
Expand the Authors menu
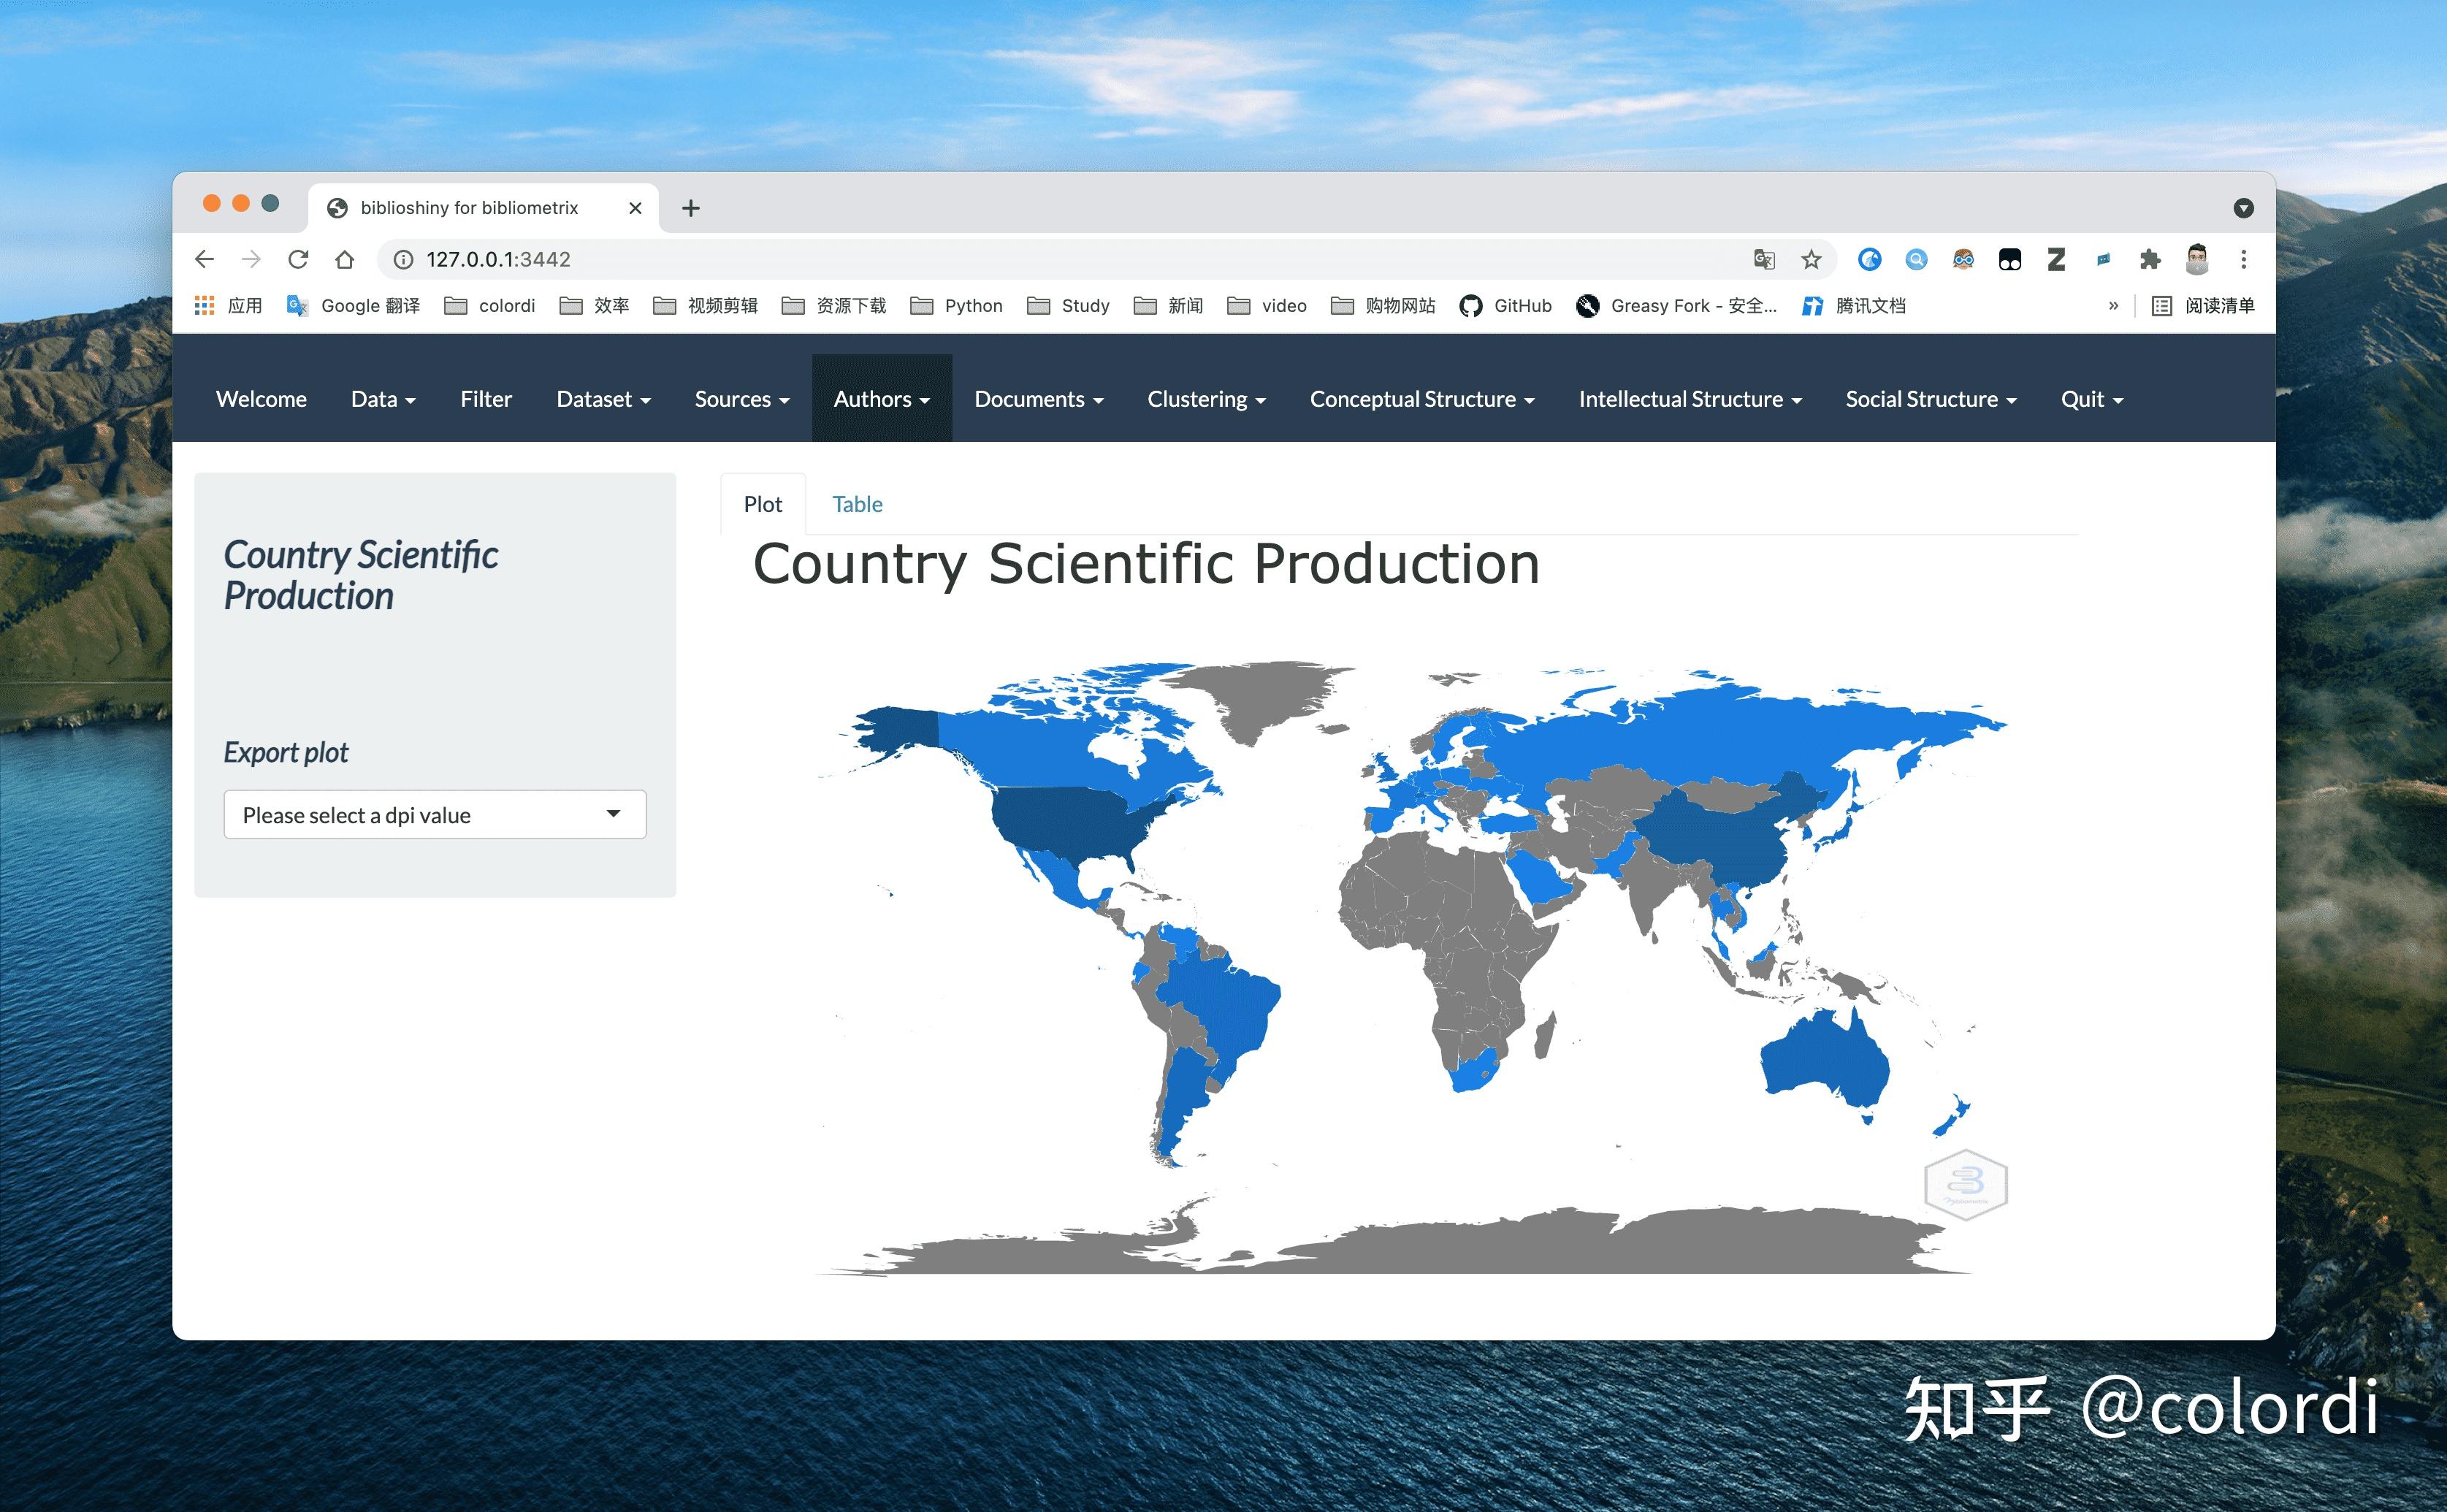(x=881, y=399)
